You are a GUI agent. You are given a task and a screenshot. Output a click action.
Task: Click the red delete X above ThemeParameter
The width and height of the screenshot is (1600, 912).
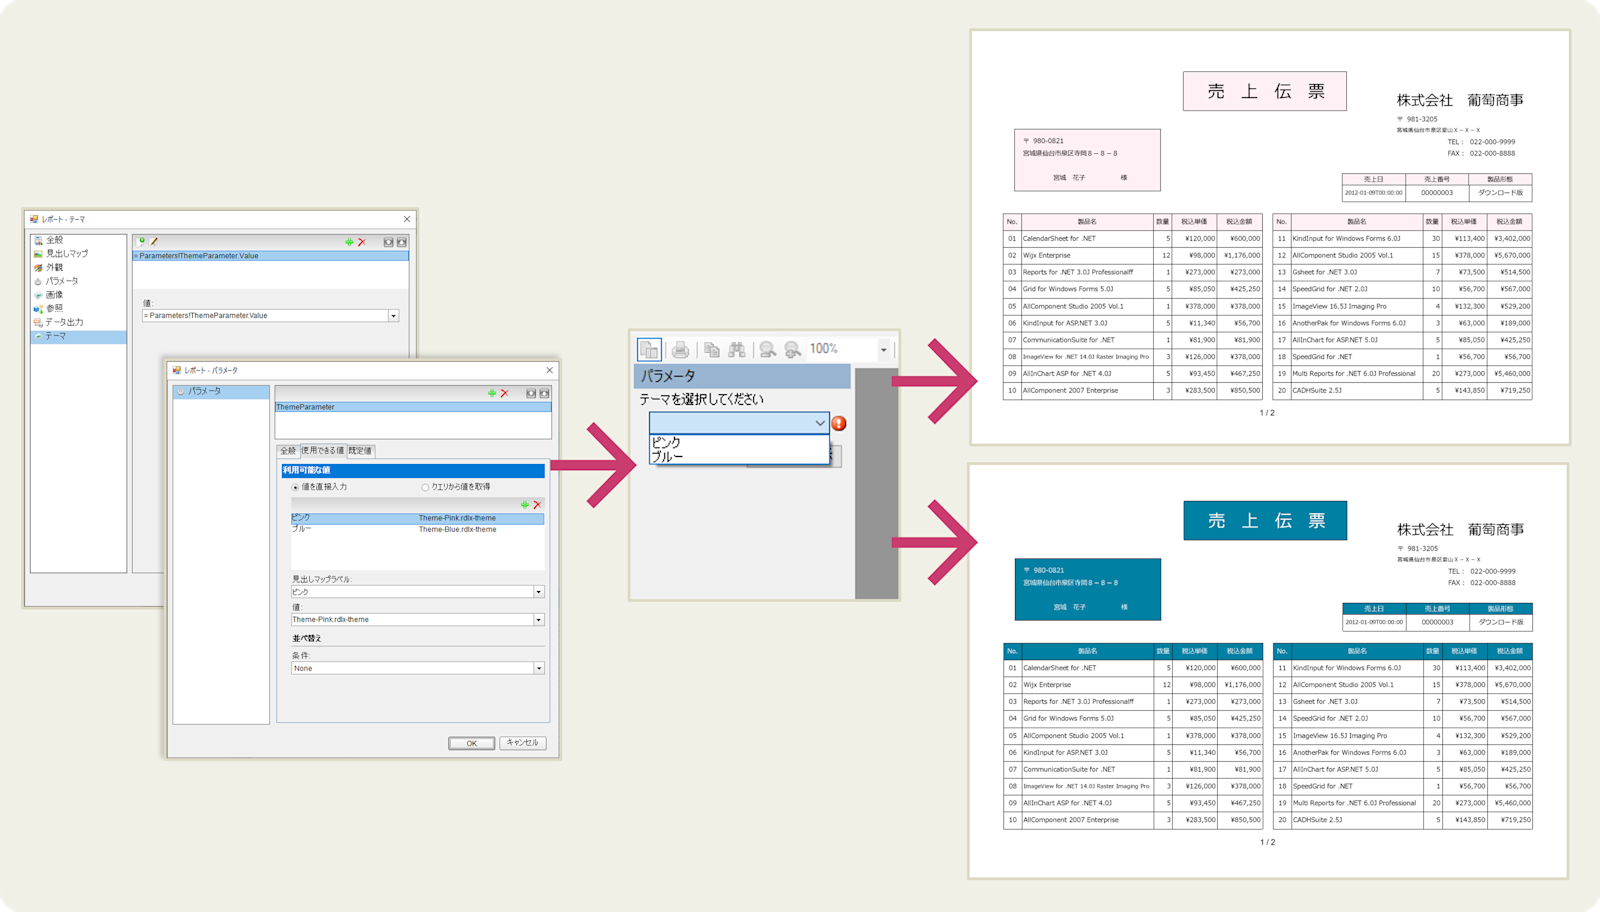pos(505,393)
